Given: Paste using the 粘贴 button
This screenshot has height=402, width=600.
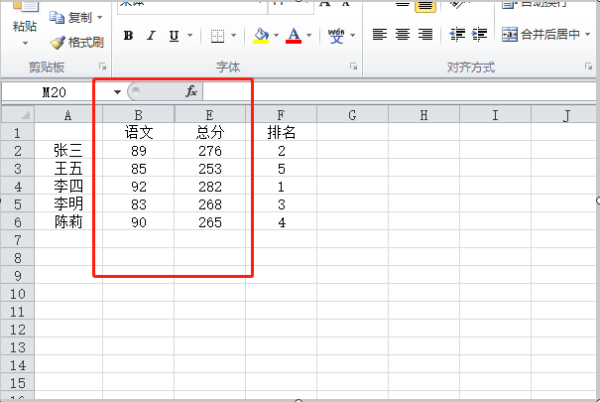Looking at the screenshot, I should [24, 17].
